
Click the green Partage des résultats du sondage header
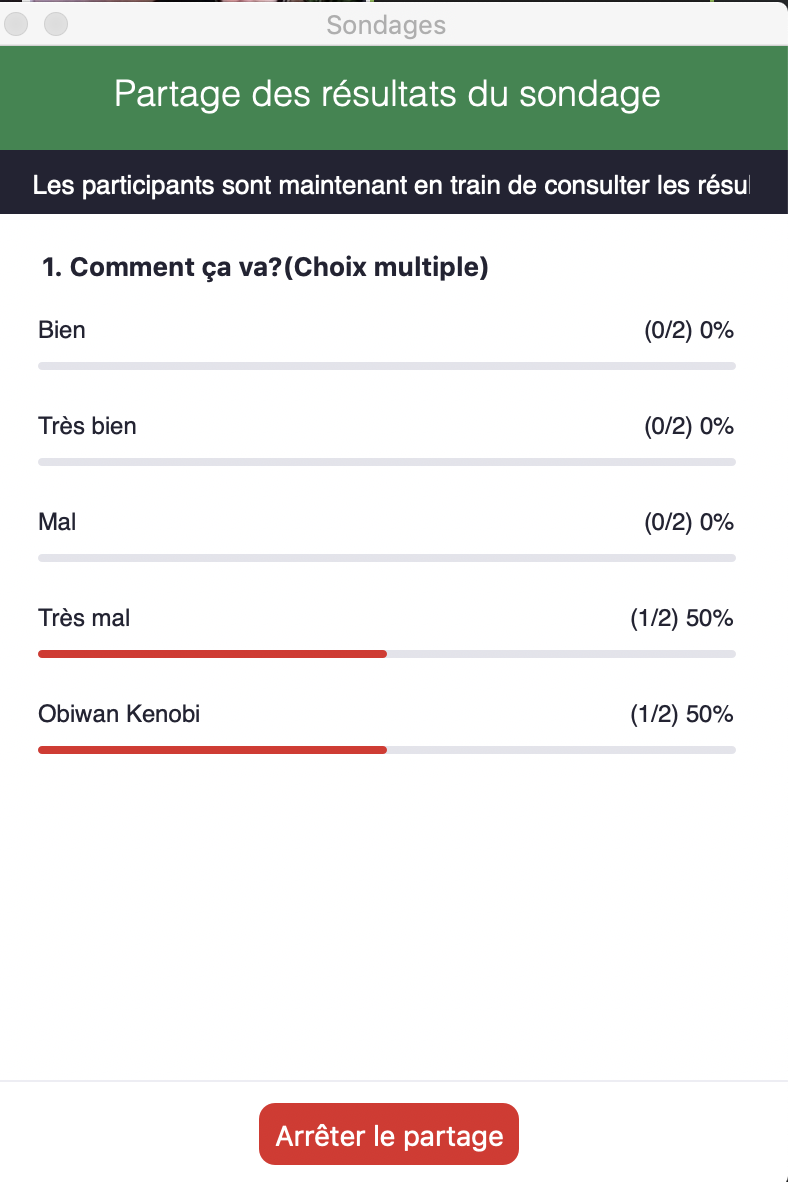[x=387, y=94]
